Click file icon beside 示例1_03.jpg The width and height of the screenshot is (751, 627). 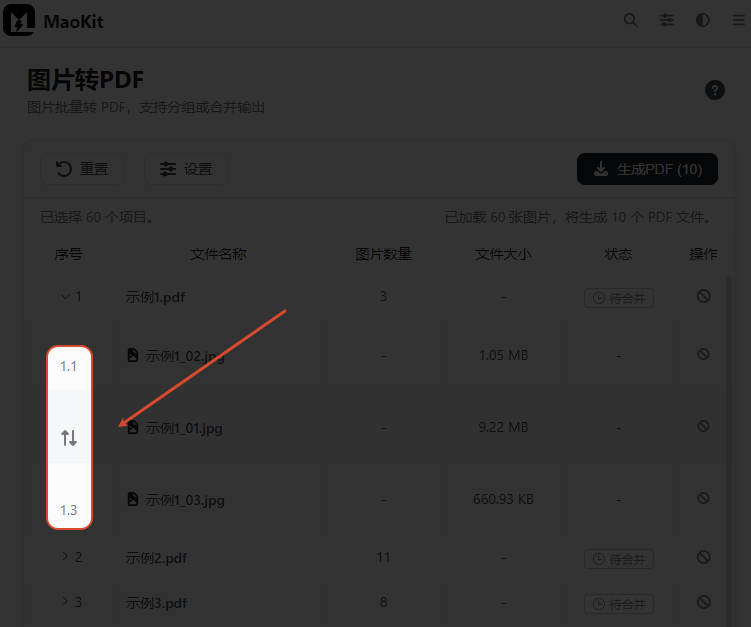(133, 499)
